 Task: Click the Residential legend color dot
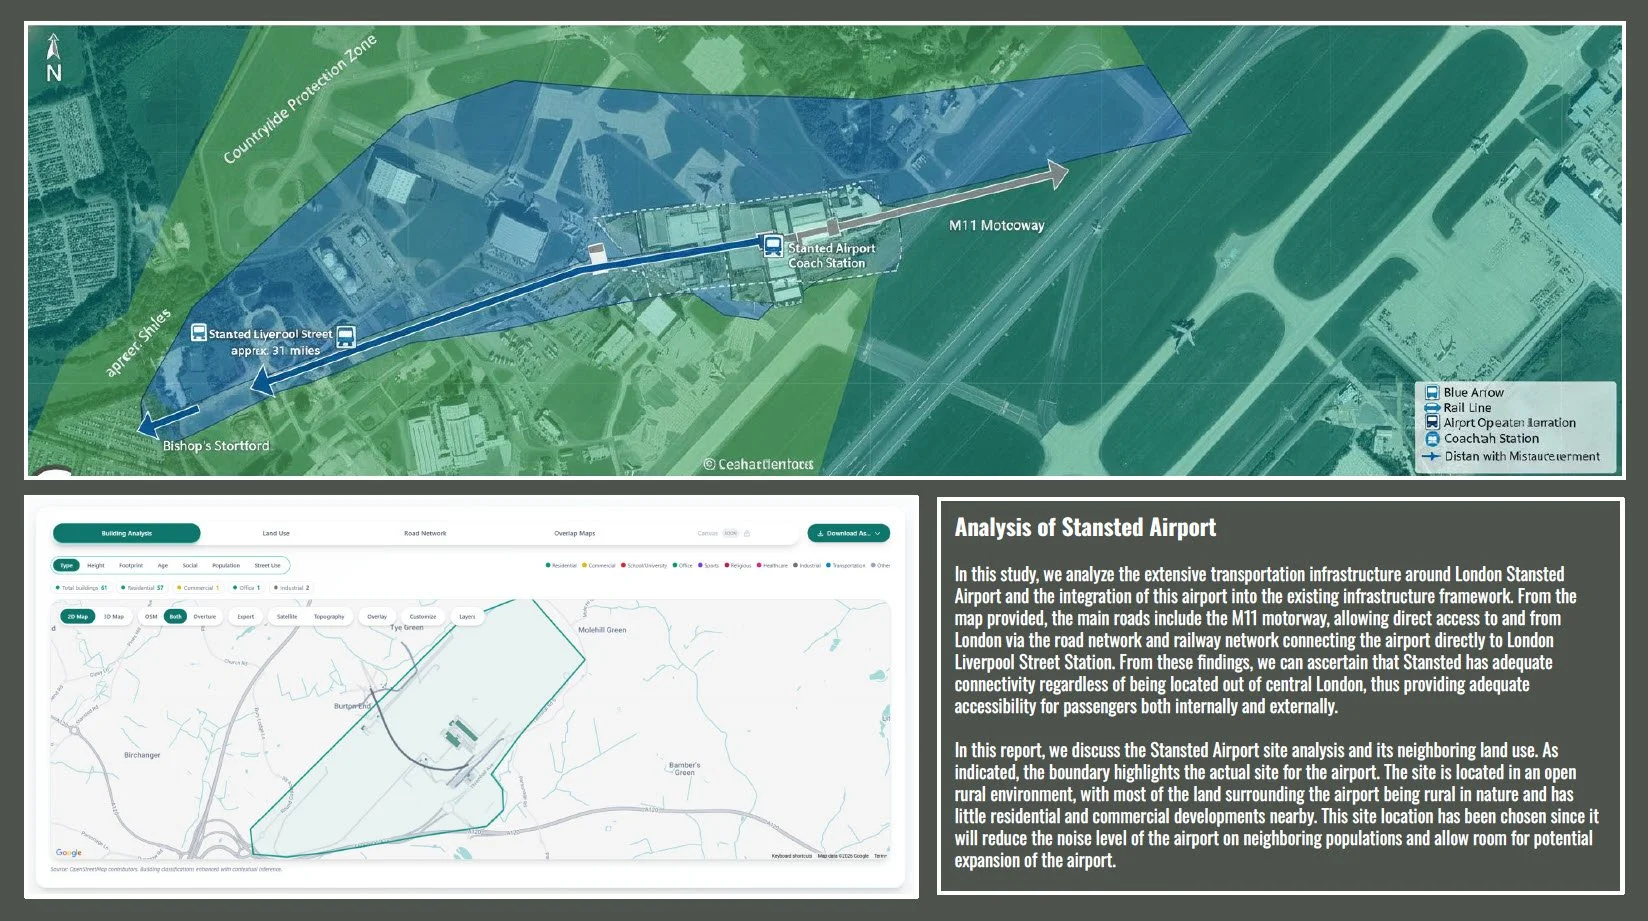(x=548, y=565)
